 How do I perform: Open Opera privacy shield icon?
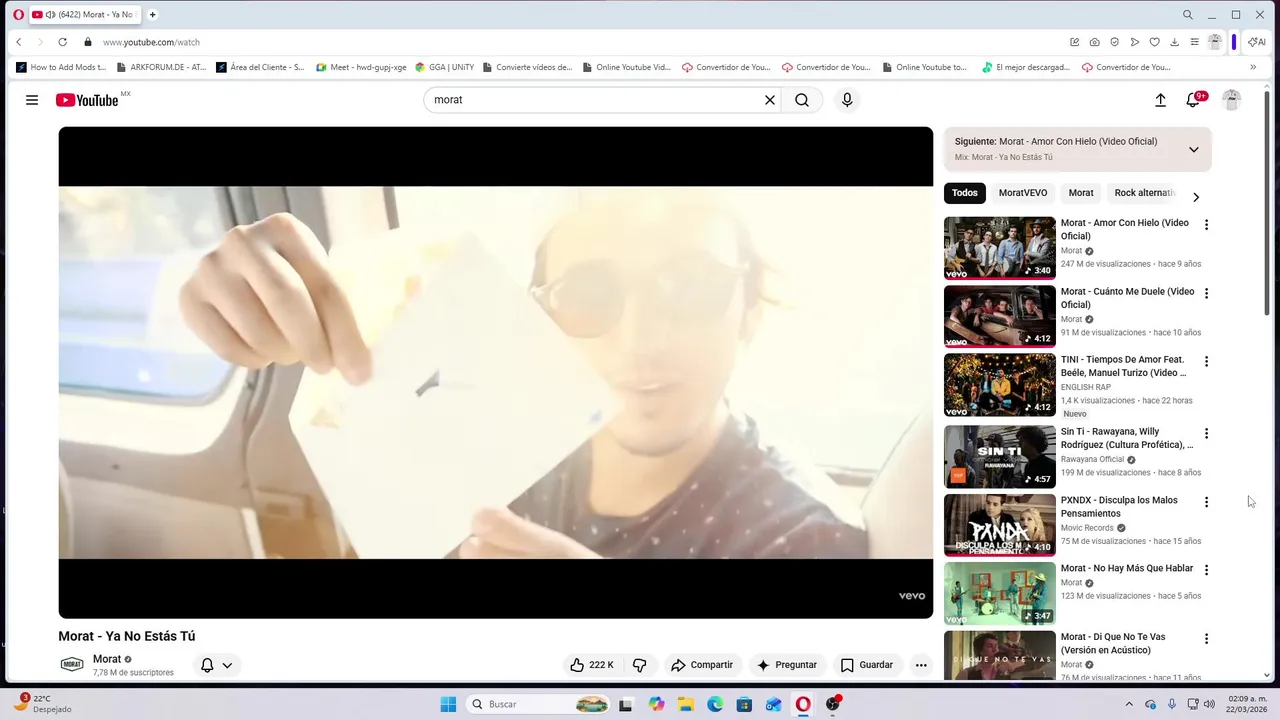coord(1115,42)
